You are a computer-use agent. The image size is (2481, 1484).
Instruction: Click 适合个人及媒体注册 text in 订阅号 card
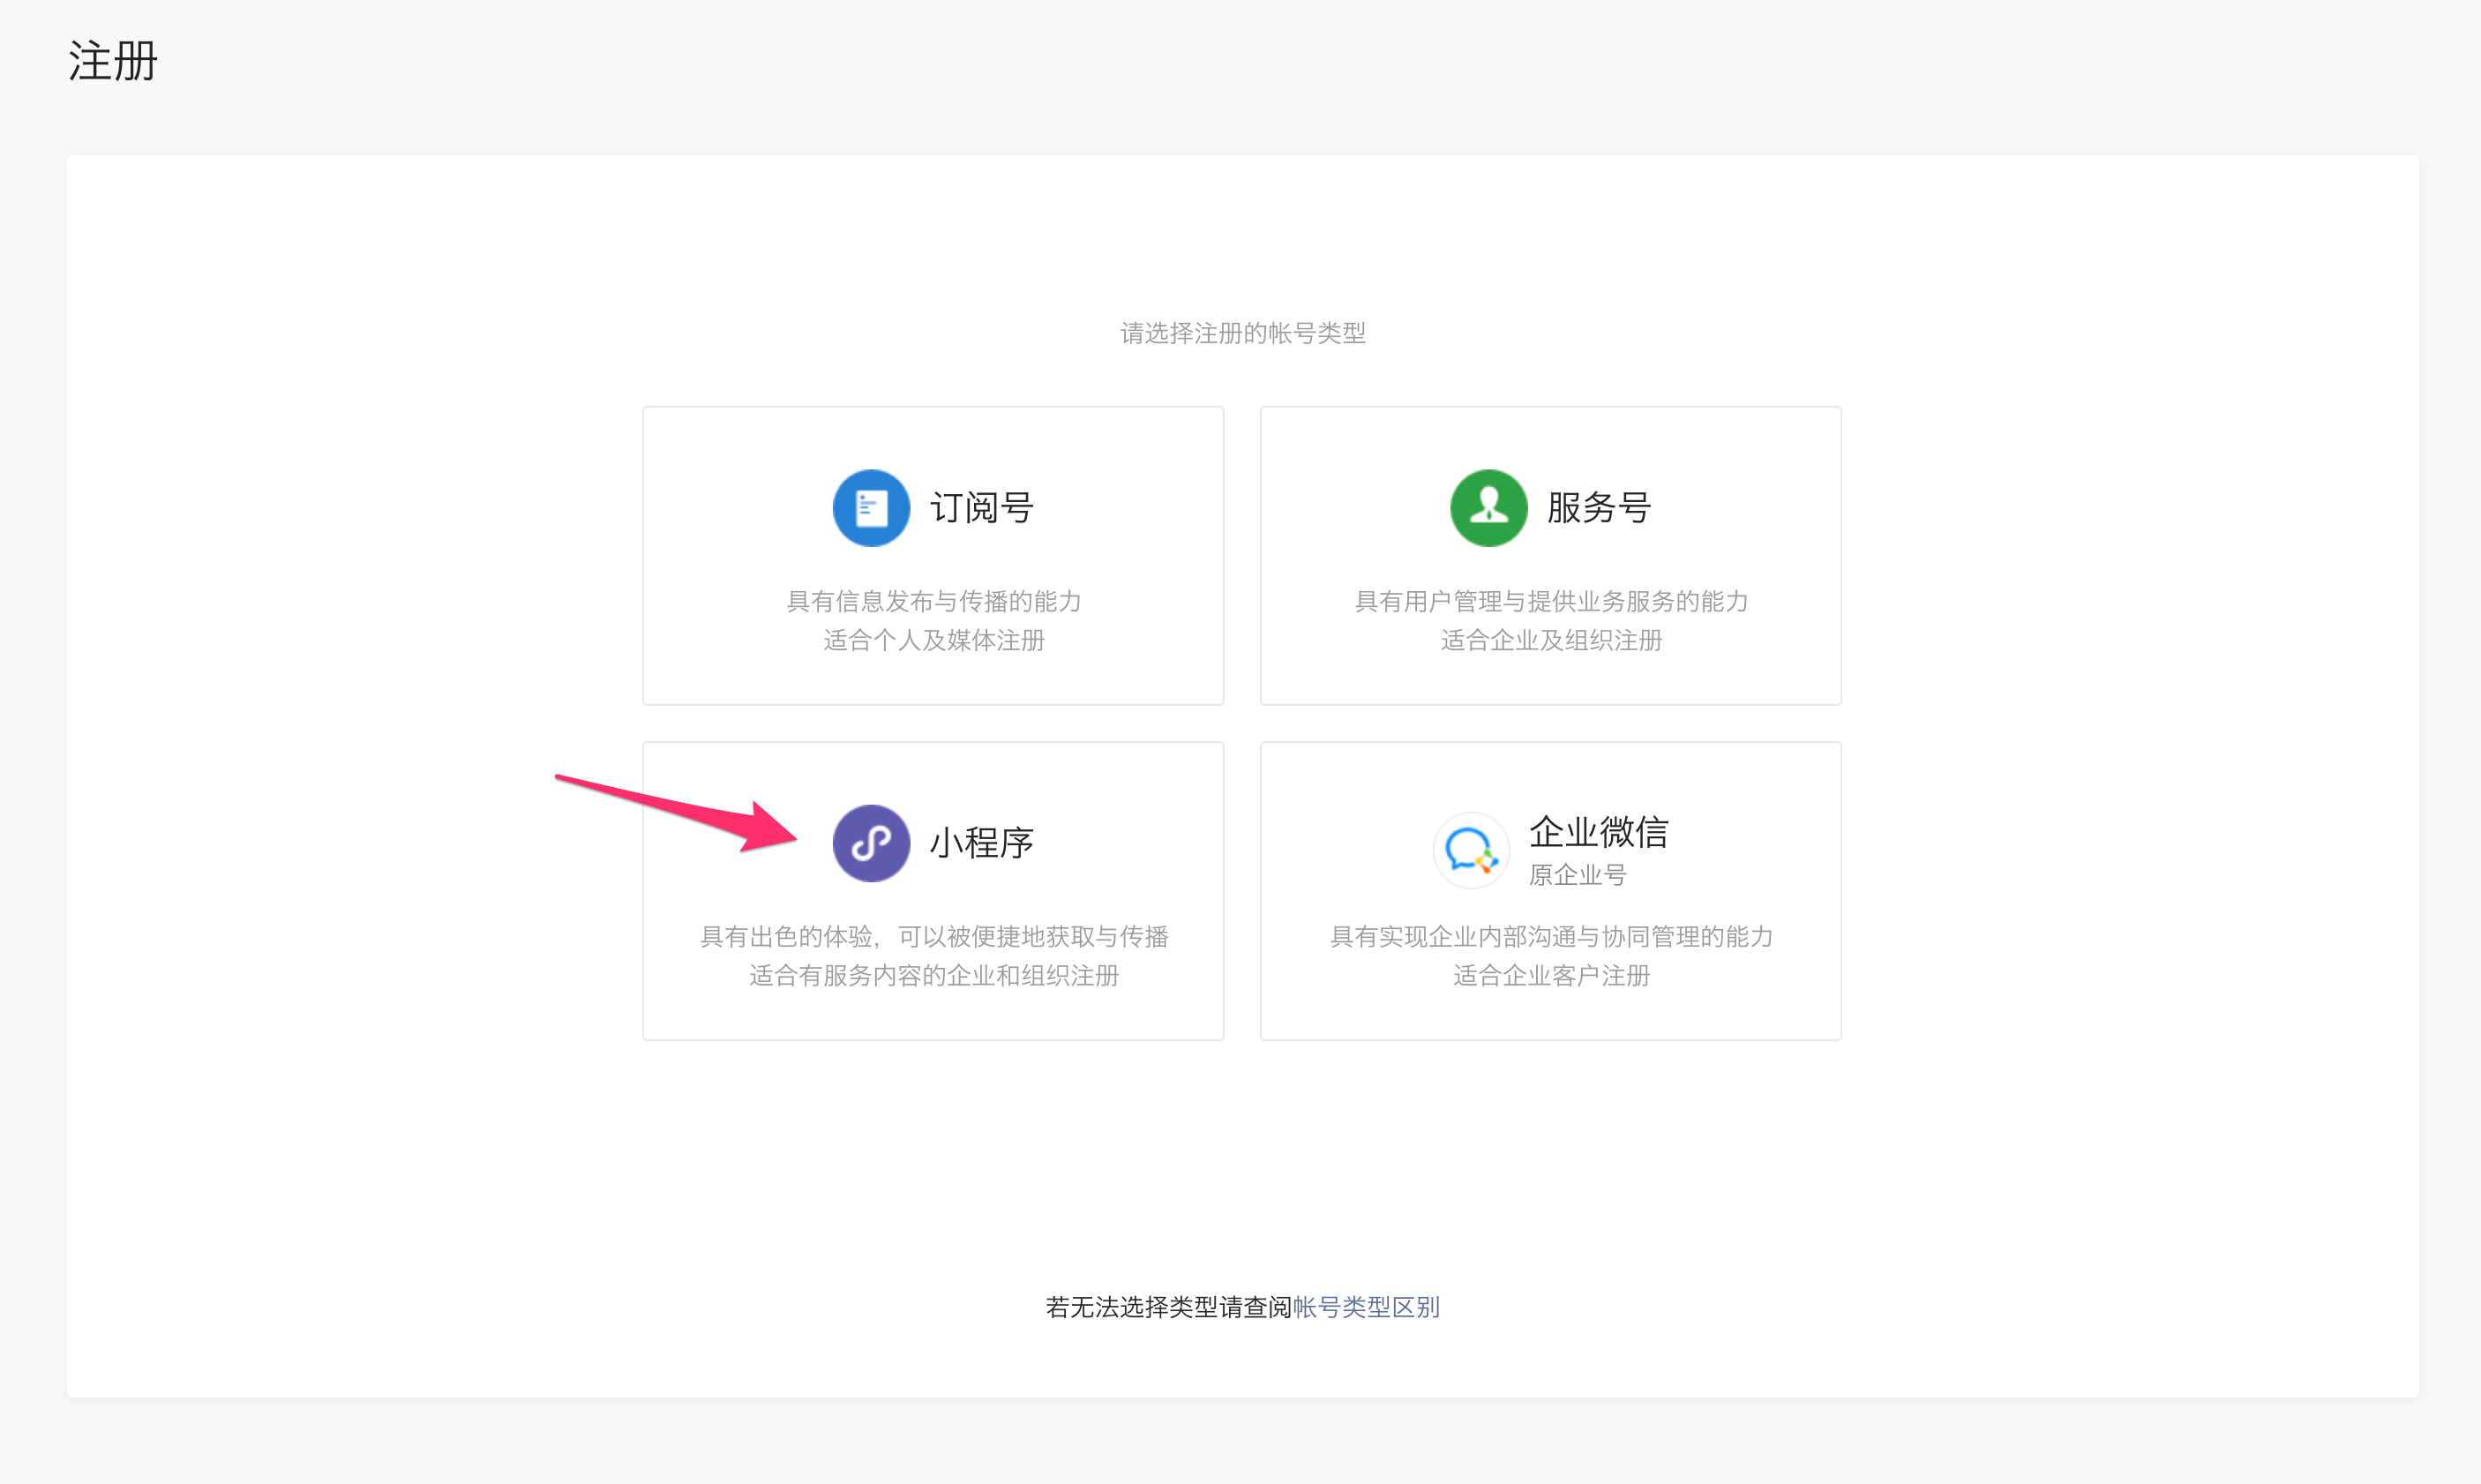(x=933, y=640)
